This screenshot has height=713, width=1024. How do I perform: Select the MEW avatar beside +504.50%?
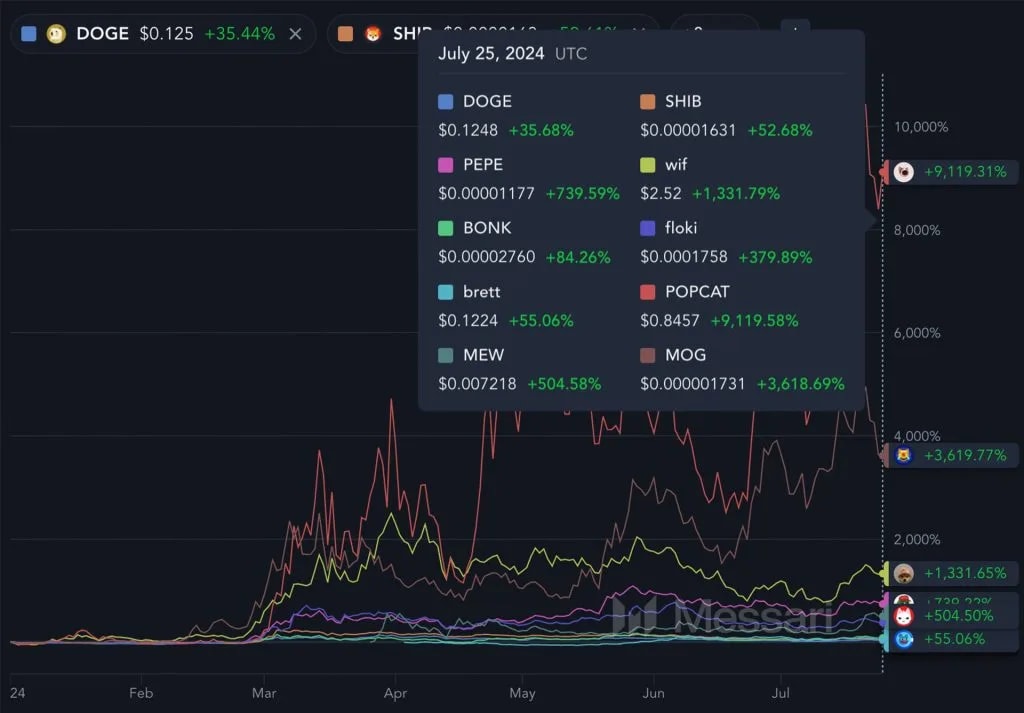903,614
